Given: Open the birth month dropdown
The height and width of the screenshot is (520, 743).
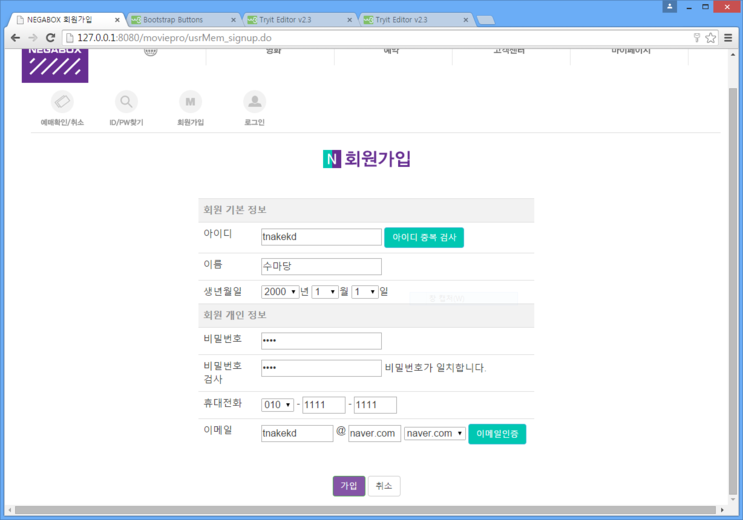Looking at the screenshot, I should pyautogui.click(x=324, y=292).
